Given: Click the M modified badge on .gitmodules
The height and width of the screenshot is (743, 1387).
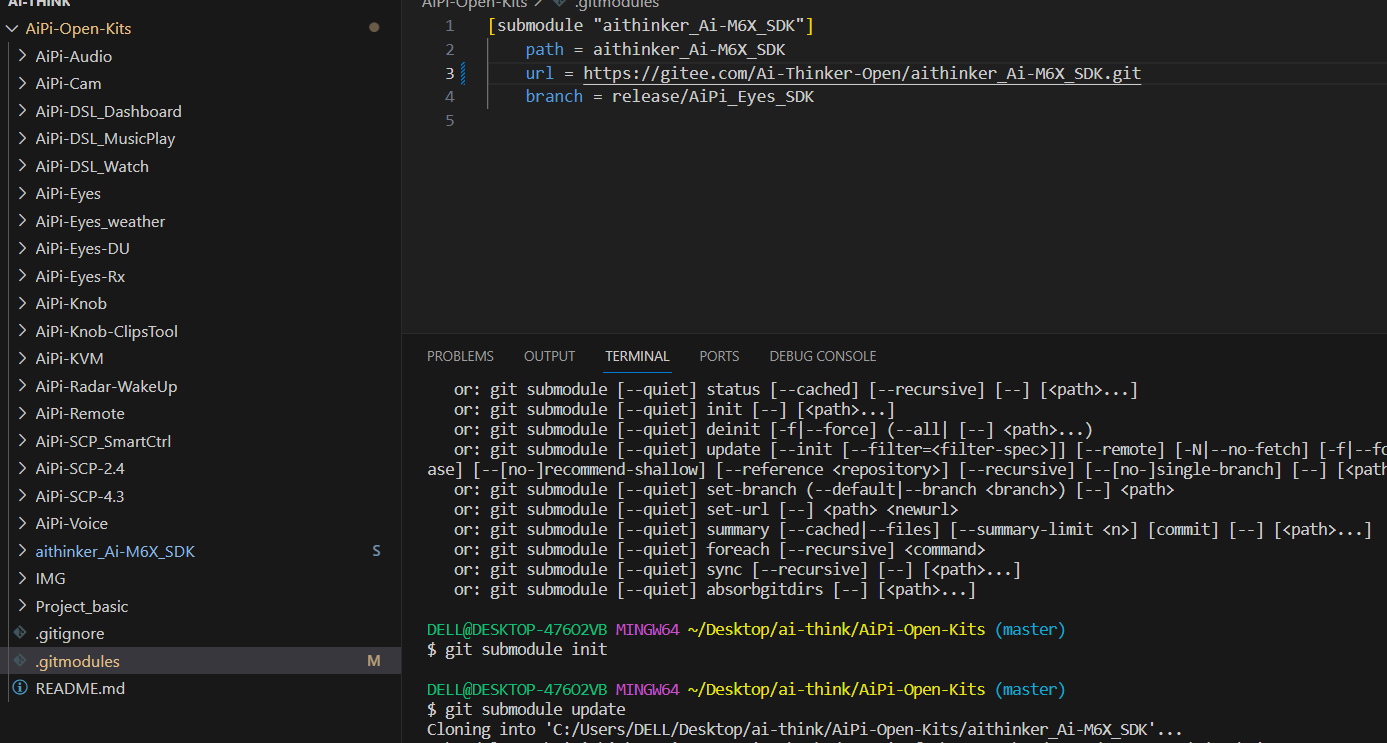Looking at the screenshot, I should tap(374, 661).
